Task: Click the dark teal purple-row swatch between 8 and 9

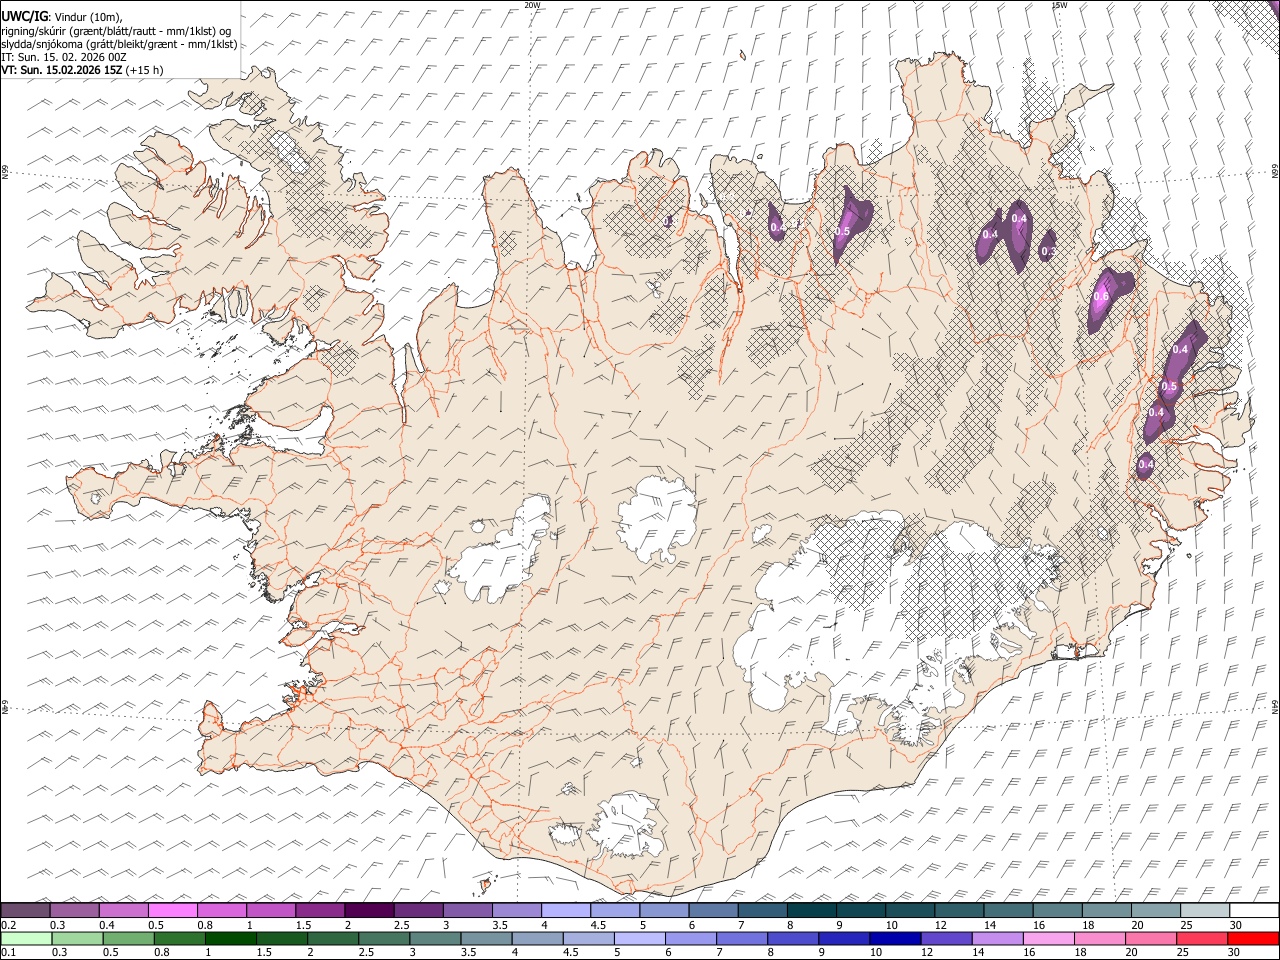Action: [x=810, y=910]
